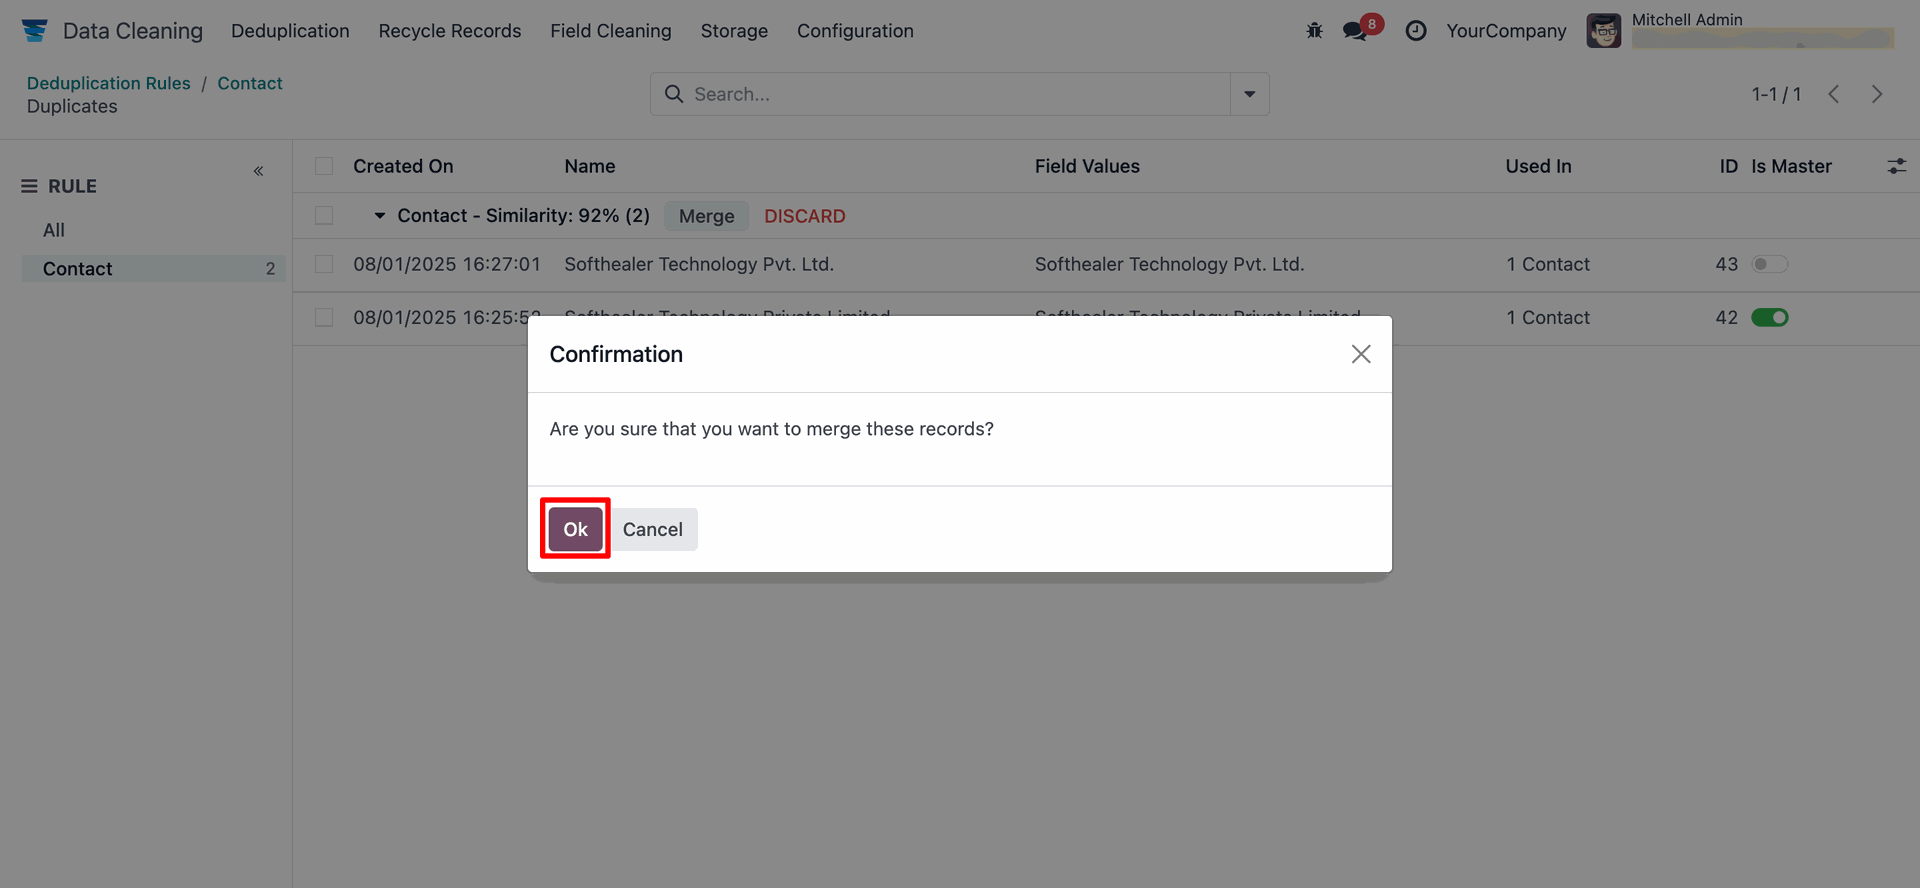Open the debug bug icon menu
Screen dimensions: 1920x888
coord(1314,31)
